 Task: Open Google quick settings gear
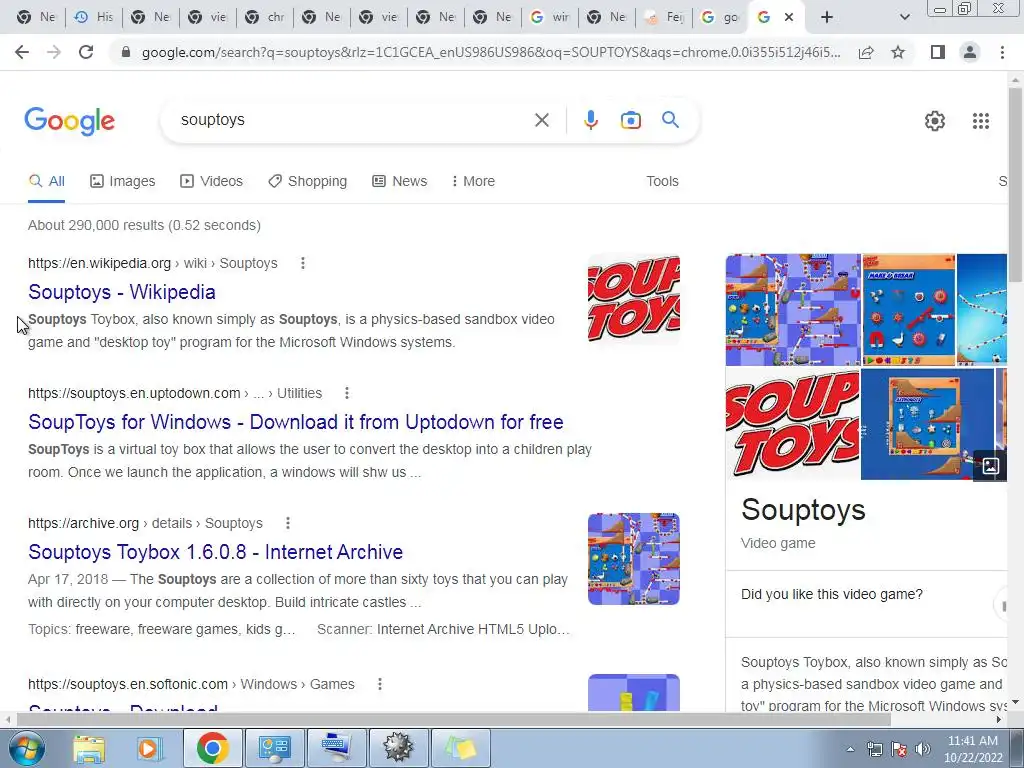pyautogui.click(x=935, y=121)
